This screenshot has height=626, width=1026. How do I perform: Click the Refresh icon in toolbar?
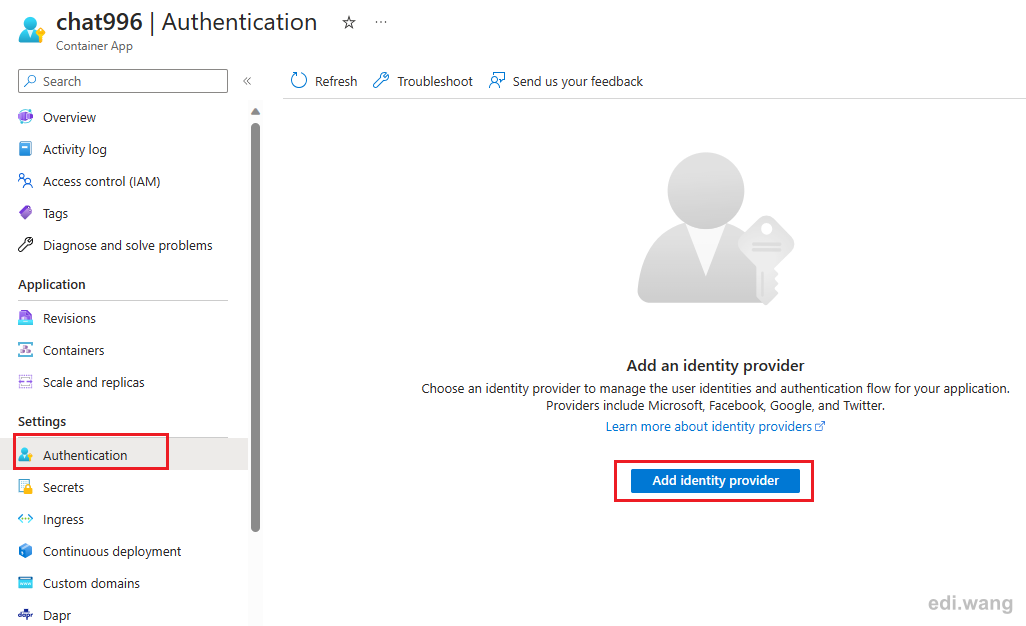(298, 80)
